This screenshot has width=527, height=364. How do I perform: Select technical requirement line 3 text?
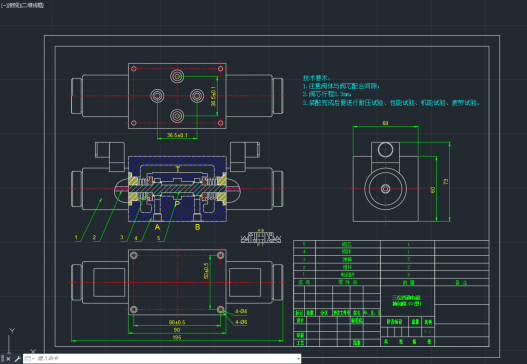[391, 103]
